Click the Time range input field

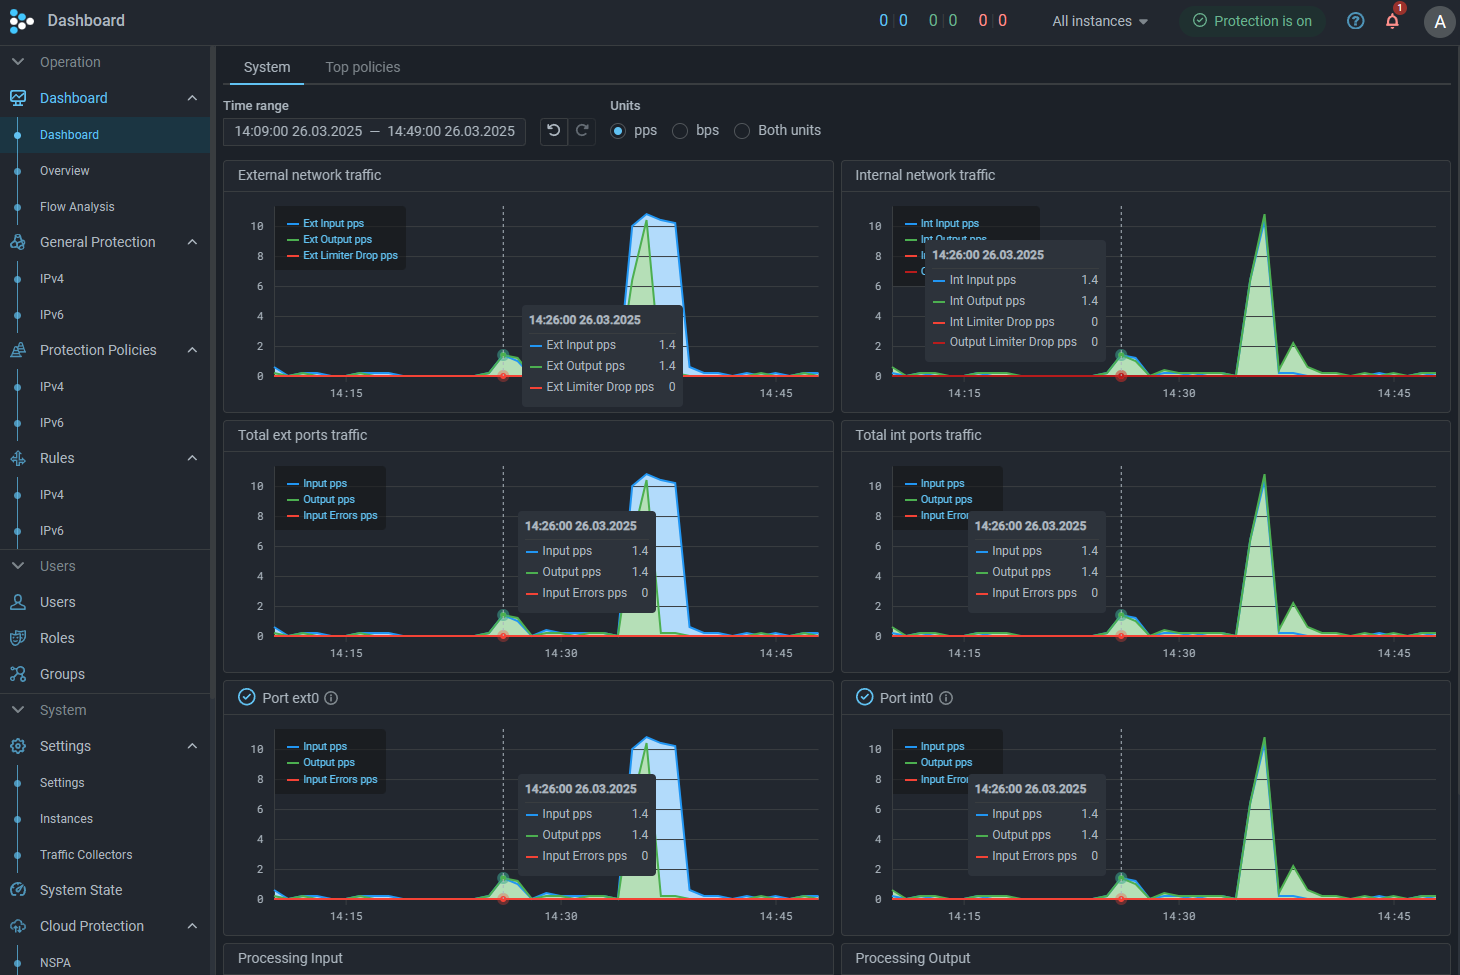[x=374, y=131]
